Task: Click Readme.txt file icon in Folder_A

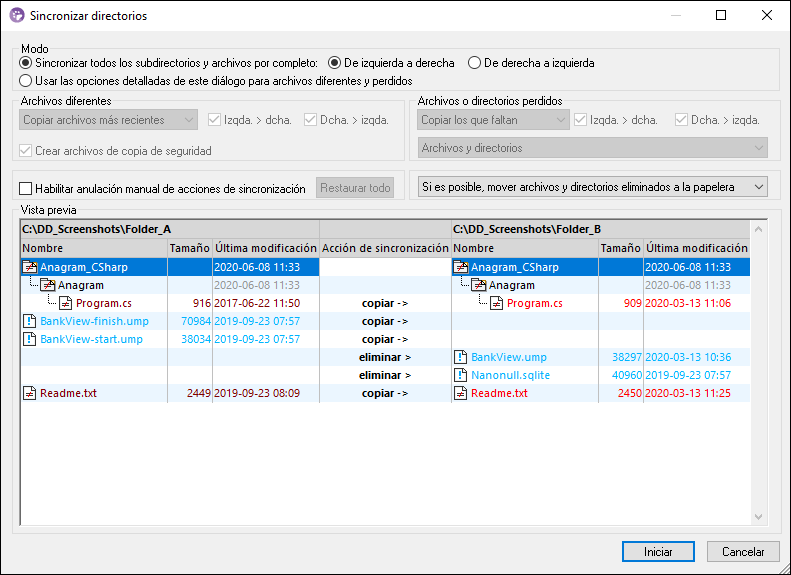Action: 29,393
